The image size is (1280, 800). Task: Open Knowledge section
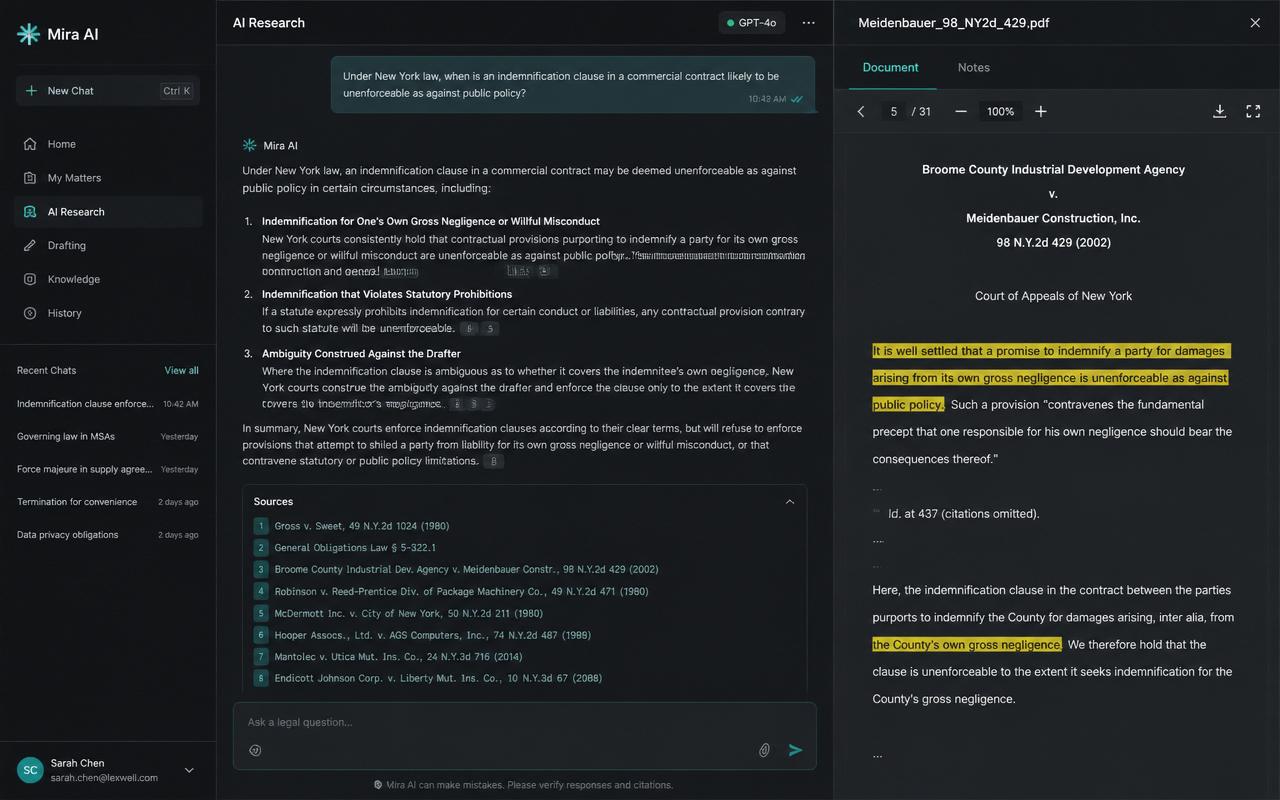click(x=109, y=279)
